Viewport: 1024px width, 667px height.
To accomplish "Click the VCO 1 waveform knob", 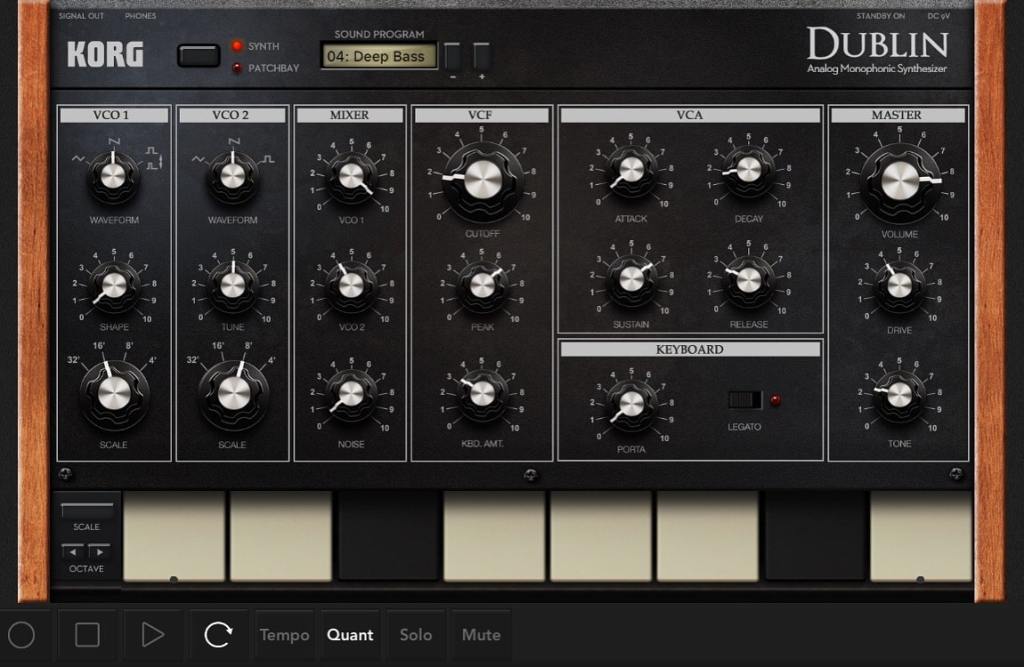I will coord(113,176).
